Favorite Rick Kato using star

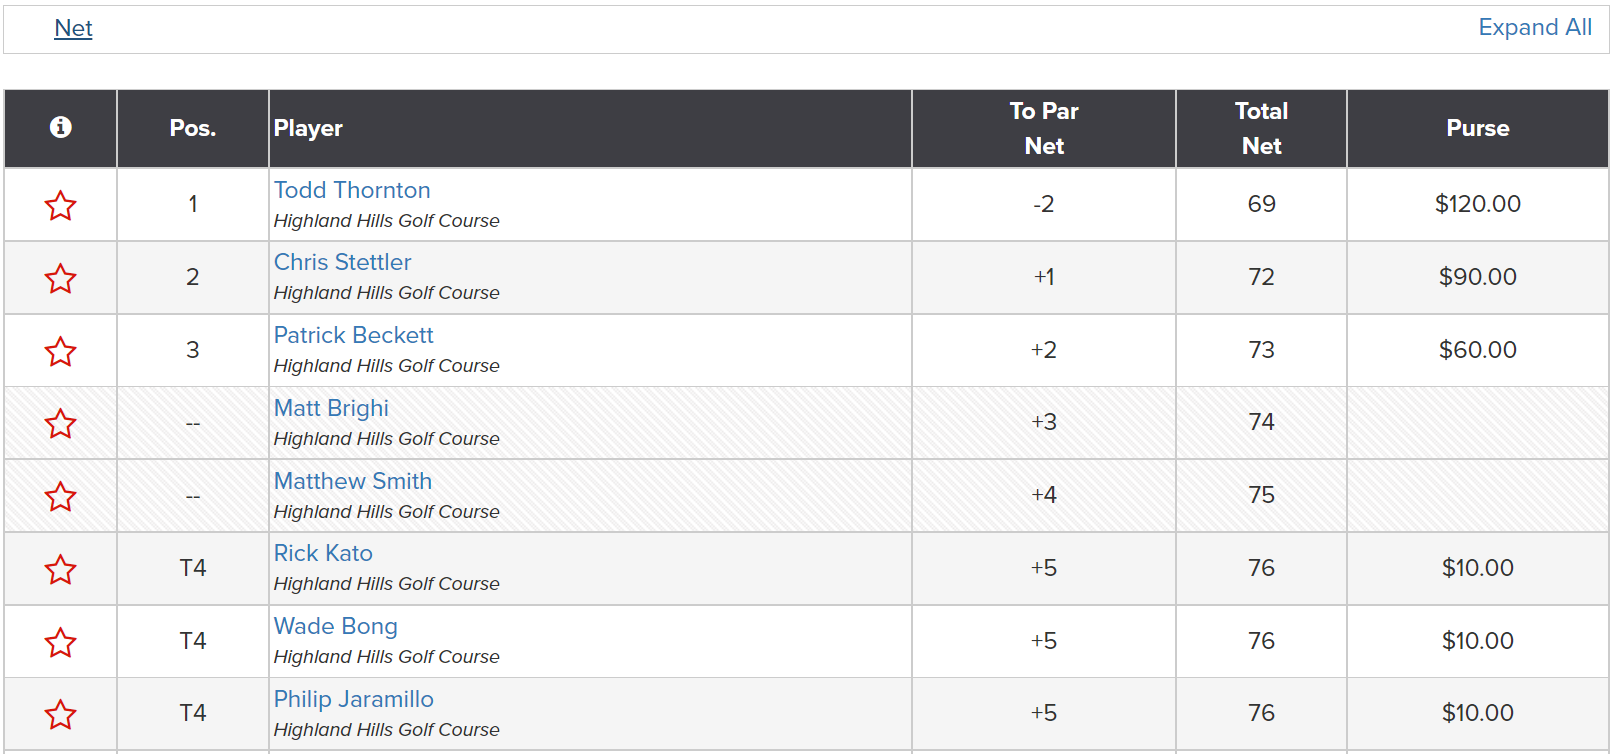60,569
